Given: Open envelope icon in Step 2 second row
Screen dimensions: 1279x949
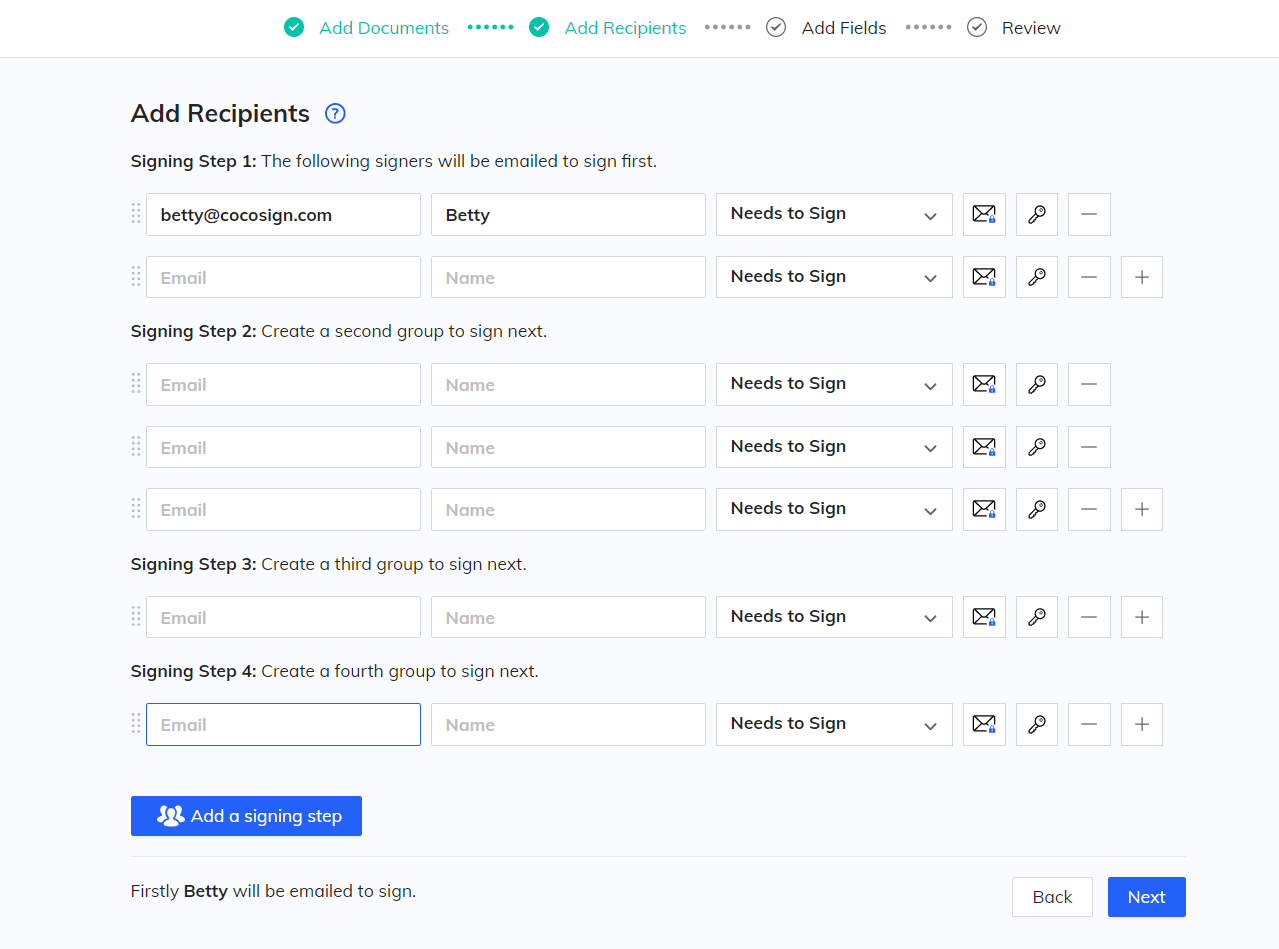Looking at the screenshot, I should click(984, 447).
